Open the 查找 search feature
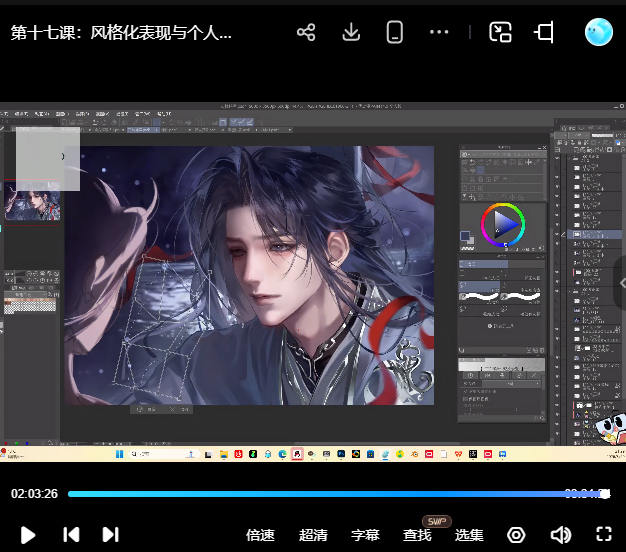Image resolution: width=626 pixels, height=552 pixels. [x=417, y=535]
